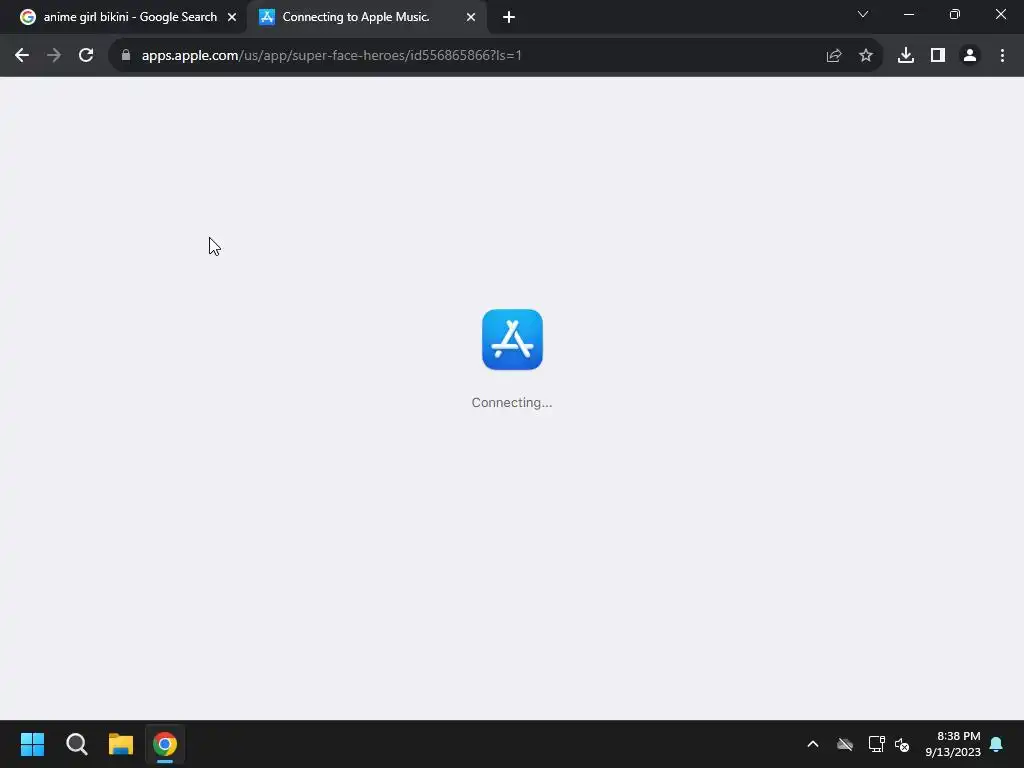Viewport: 1024px width, 768px height.
Task: Click the muted volume tray icon
Action: click(x=902, y=744)
